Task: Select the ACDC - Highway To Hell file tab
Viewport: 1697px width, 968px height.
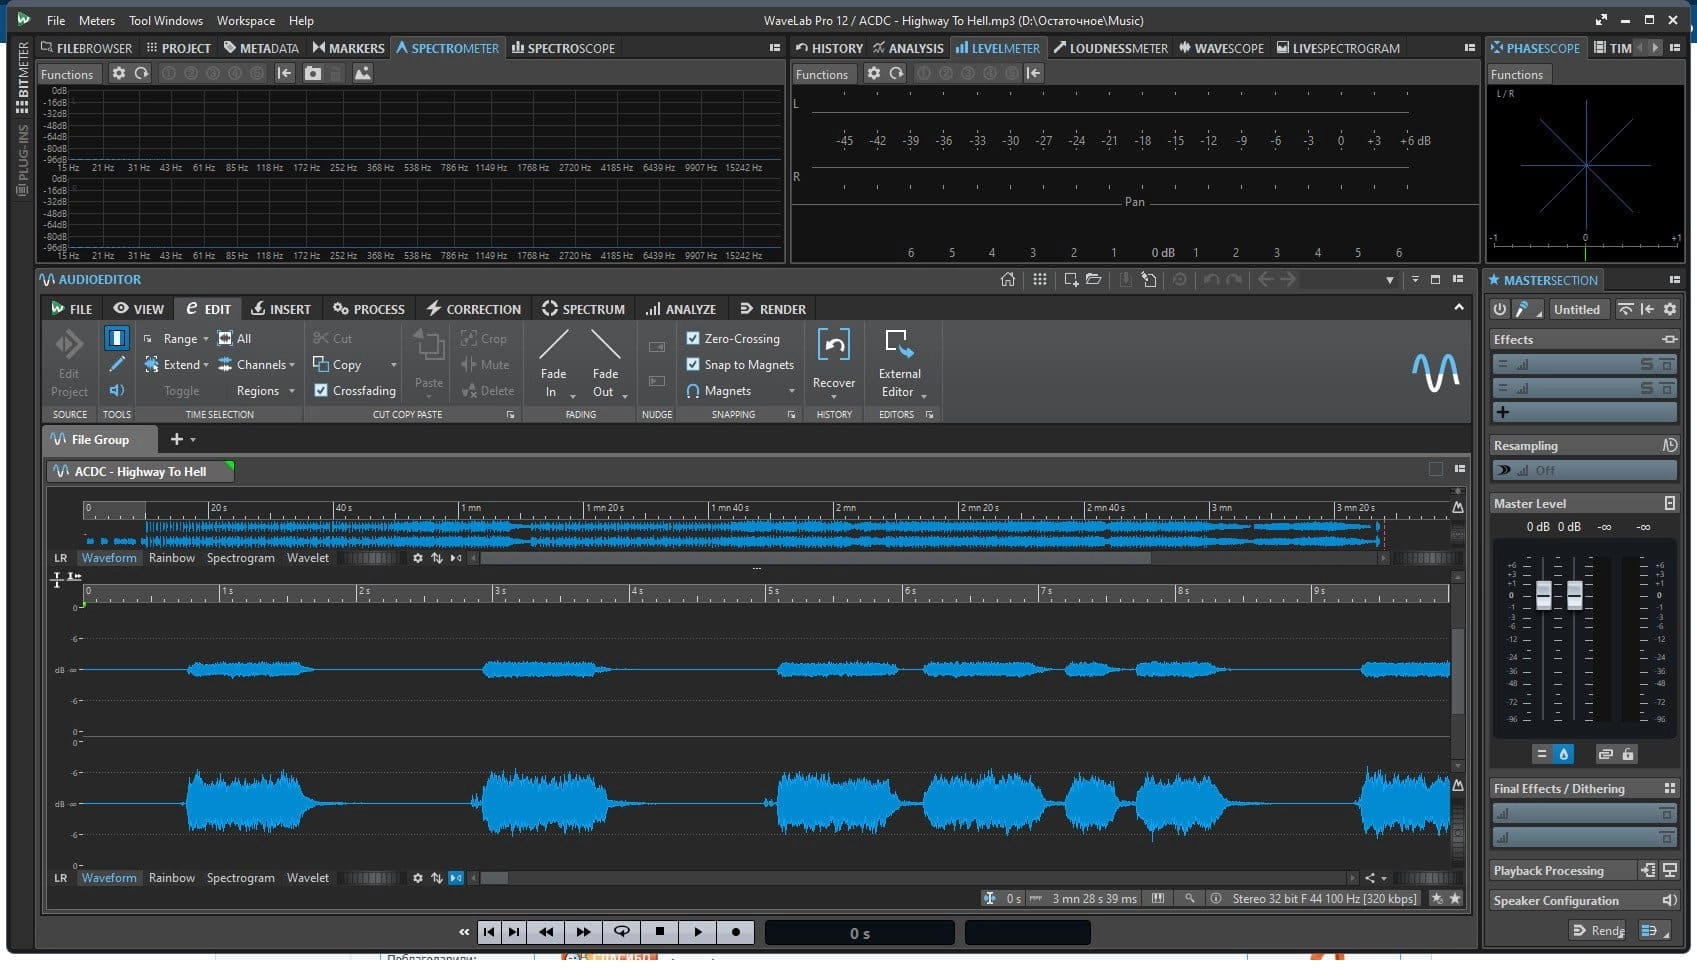Action: tap(140, 471)
